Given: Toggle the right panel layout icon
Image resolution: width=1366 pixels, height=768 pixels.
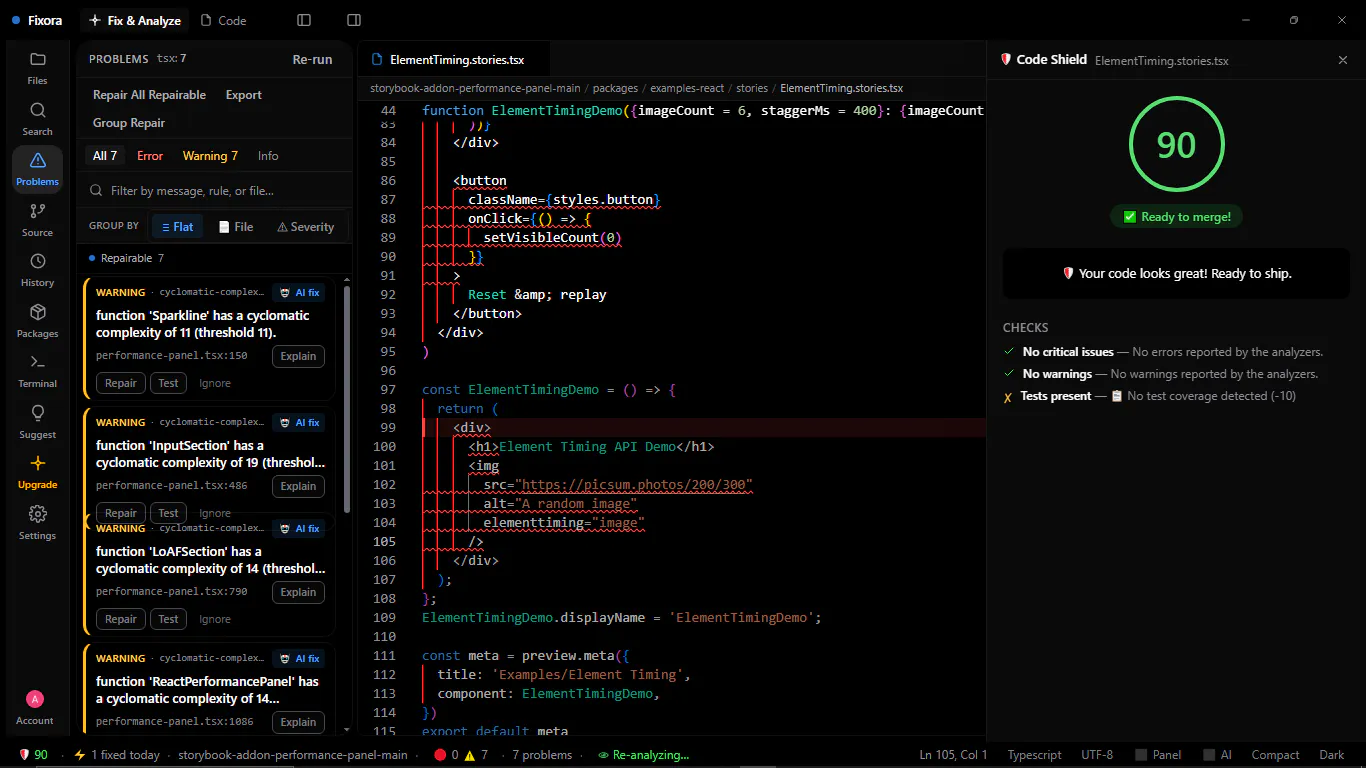Looking at the screenshot, I should click(x=354, y=20).
